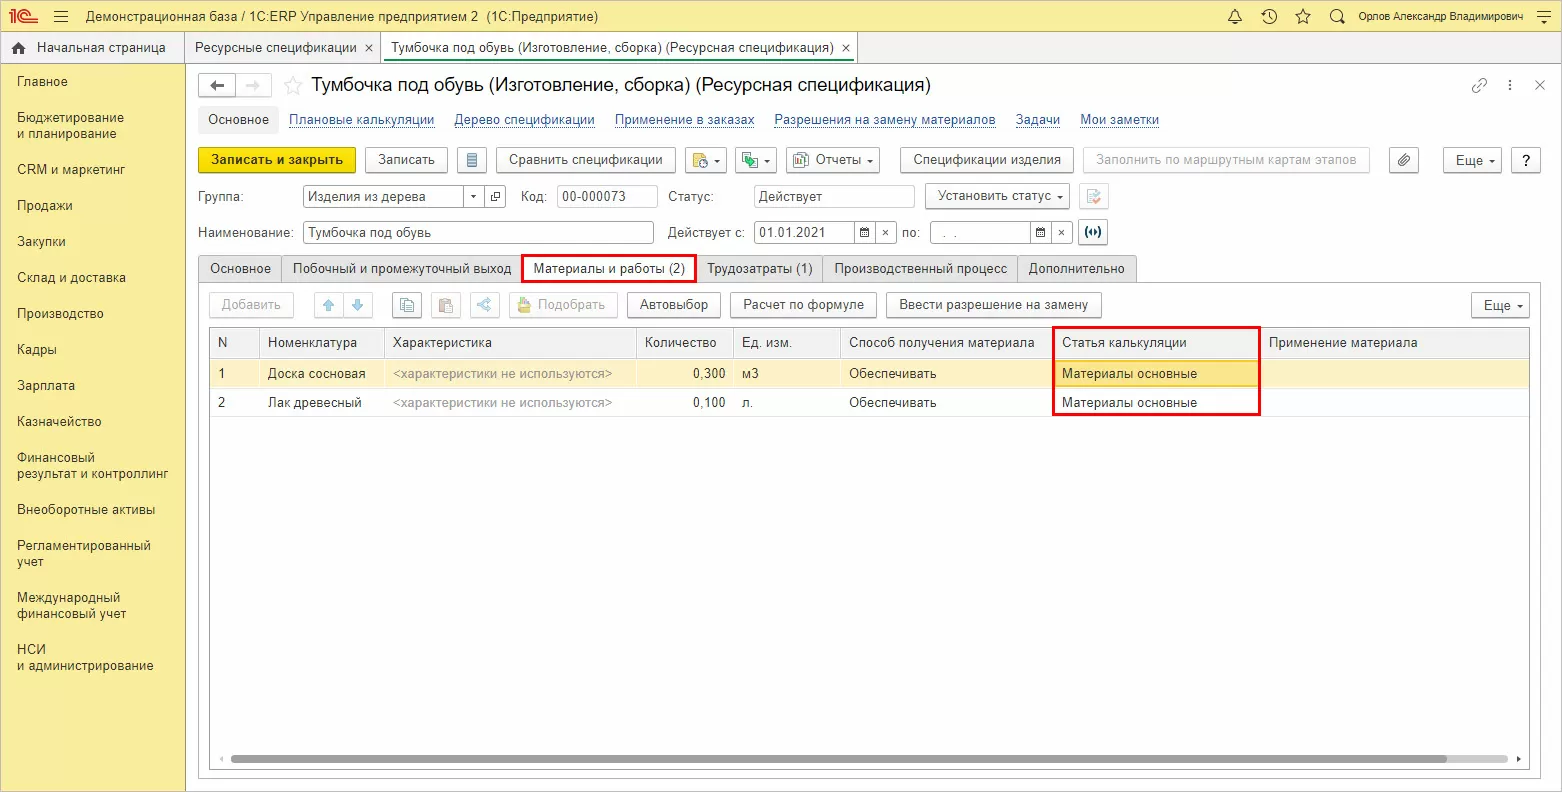Move selected row down with the arrow

click(357, 305)
